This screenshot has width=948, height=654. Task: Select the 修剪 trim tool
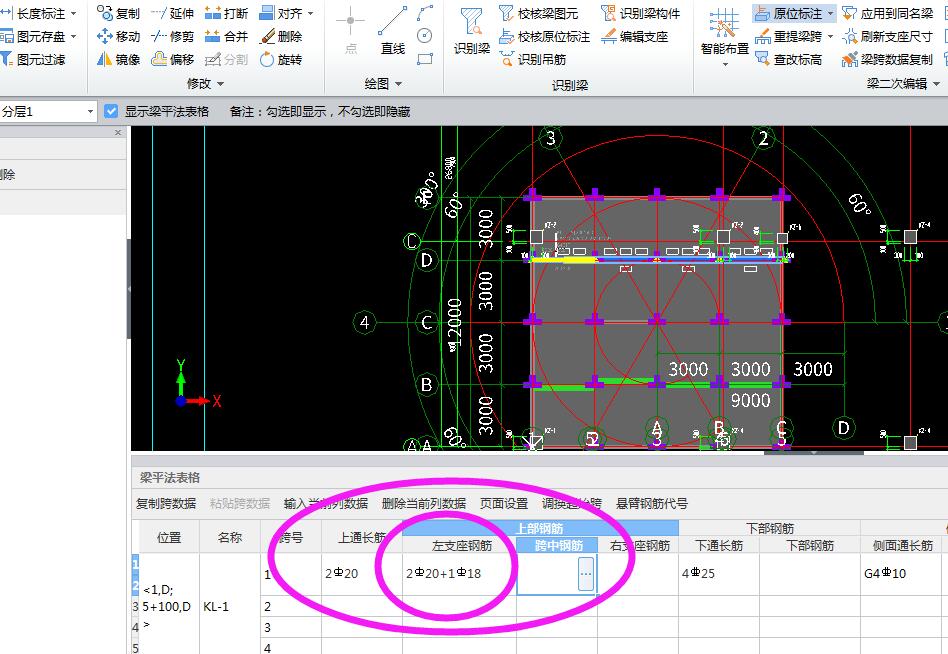click(172, 36)
